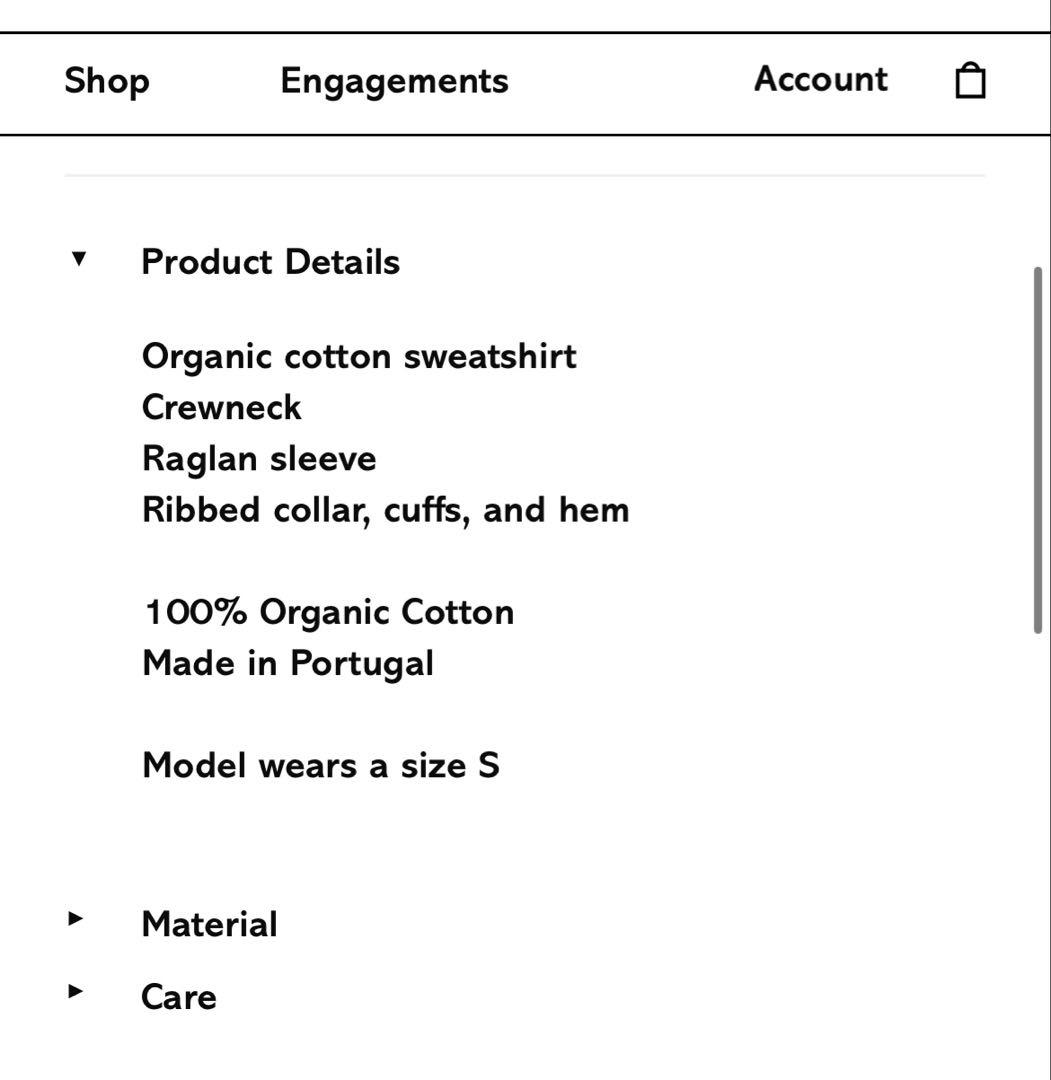
Task: Click the 'Organic cotton sweatshirt' text
Action: (359, 356)
